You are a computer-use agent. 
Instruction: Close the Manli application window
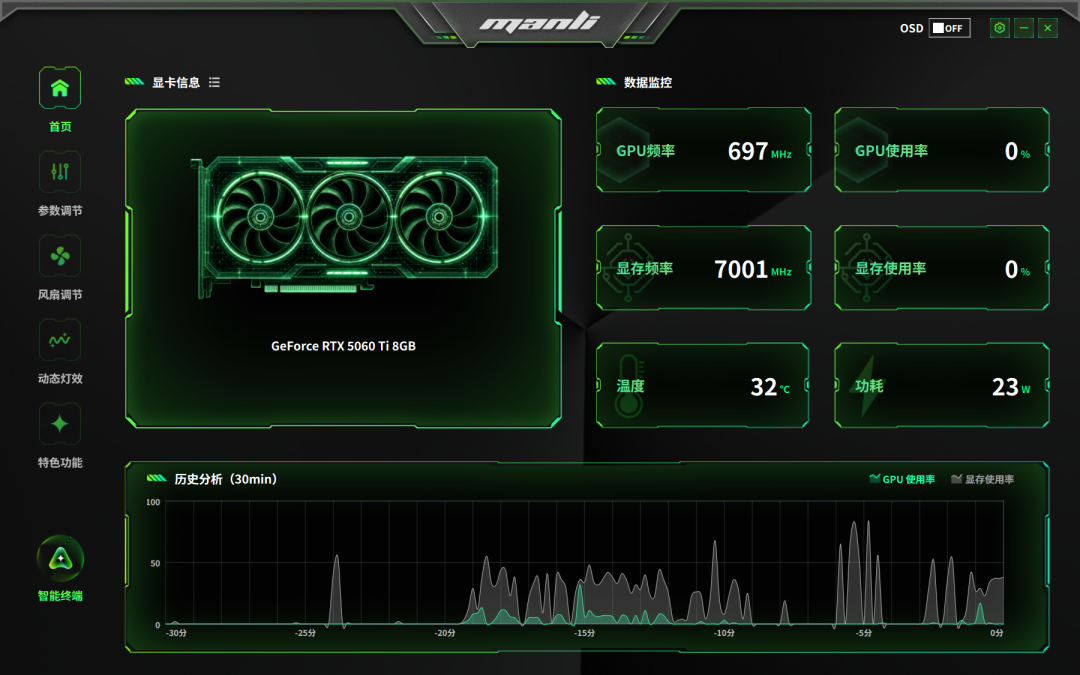point(1048,28)
